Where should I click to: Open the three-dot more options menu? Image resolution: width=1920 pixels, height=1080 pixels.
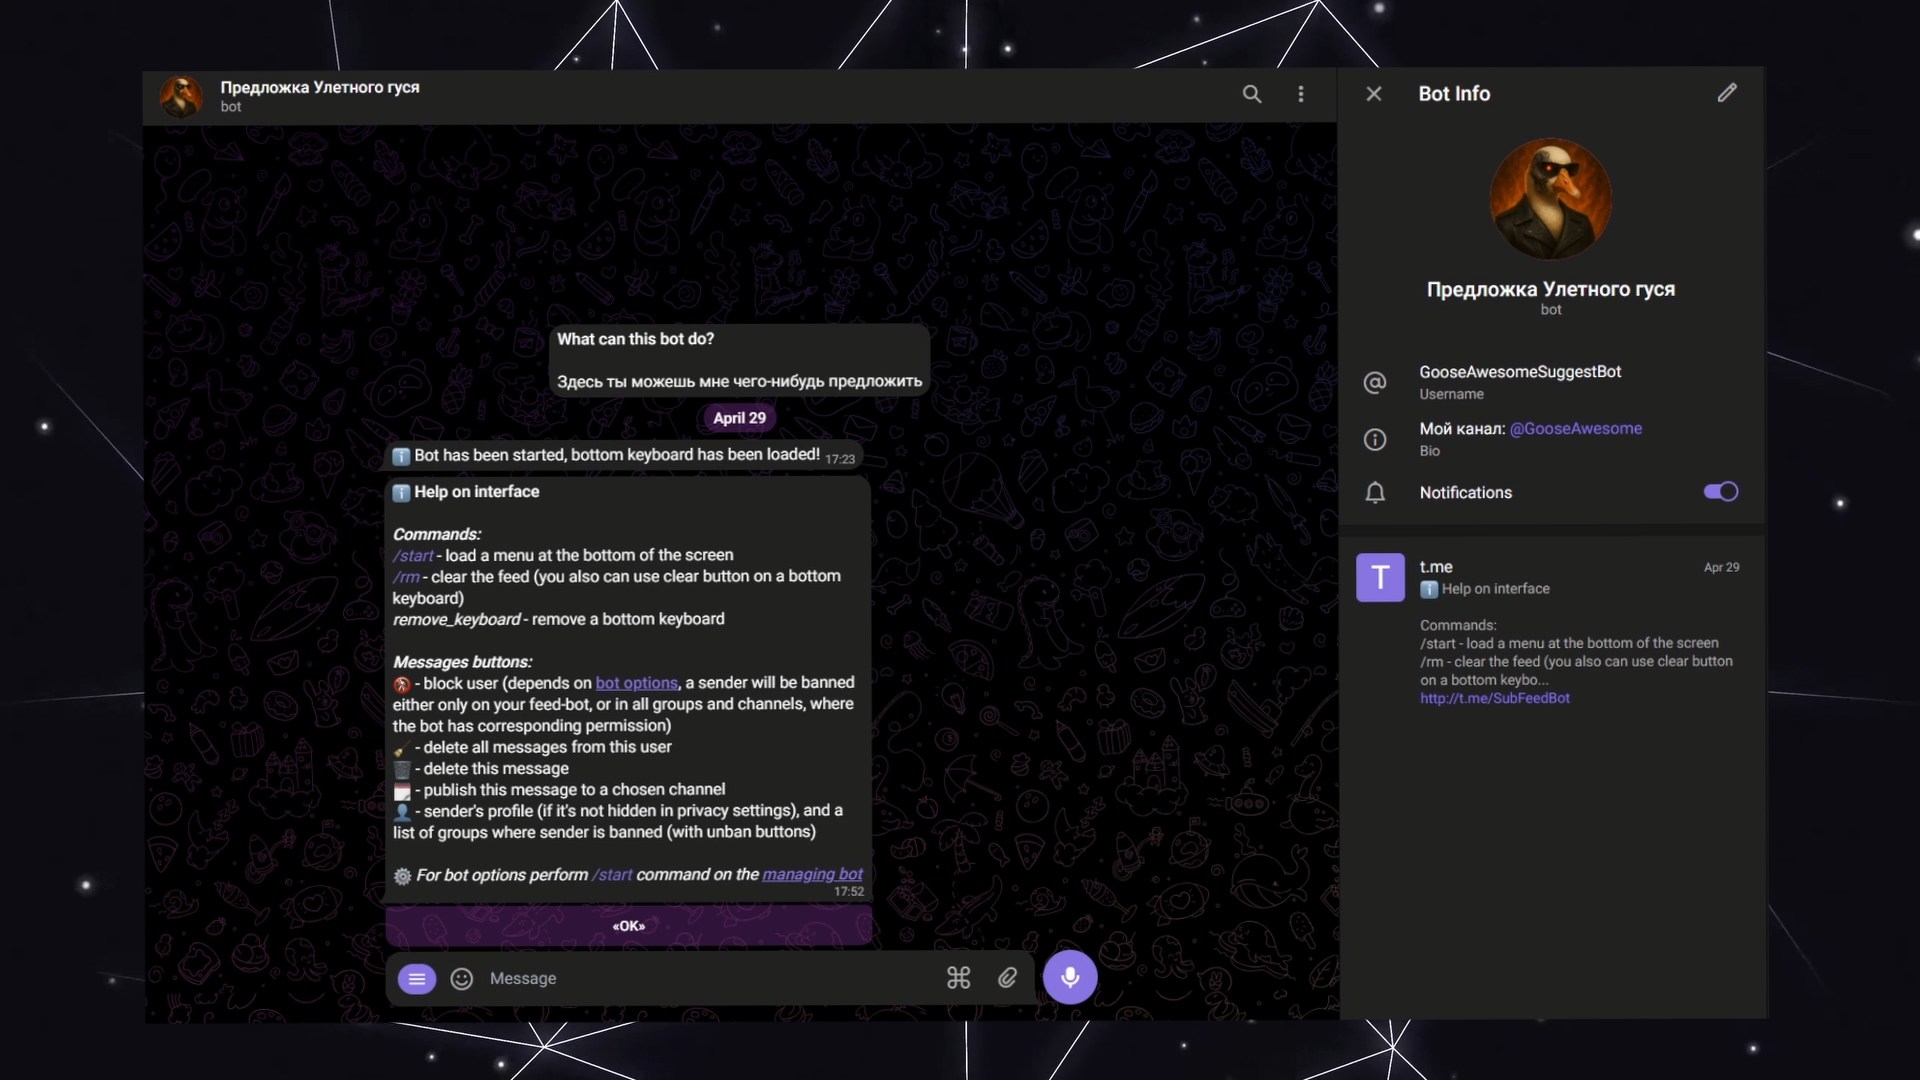1300,94
